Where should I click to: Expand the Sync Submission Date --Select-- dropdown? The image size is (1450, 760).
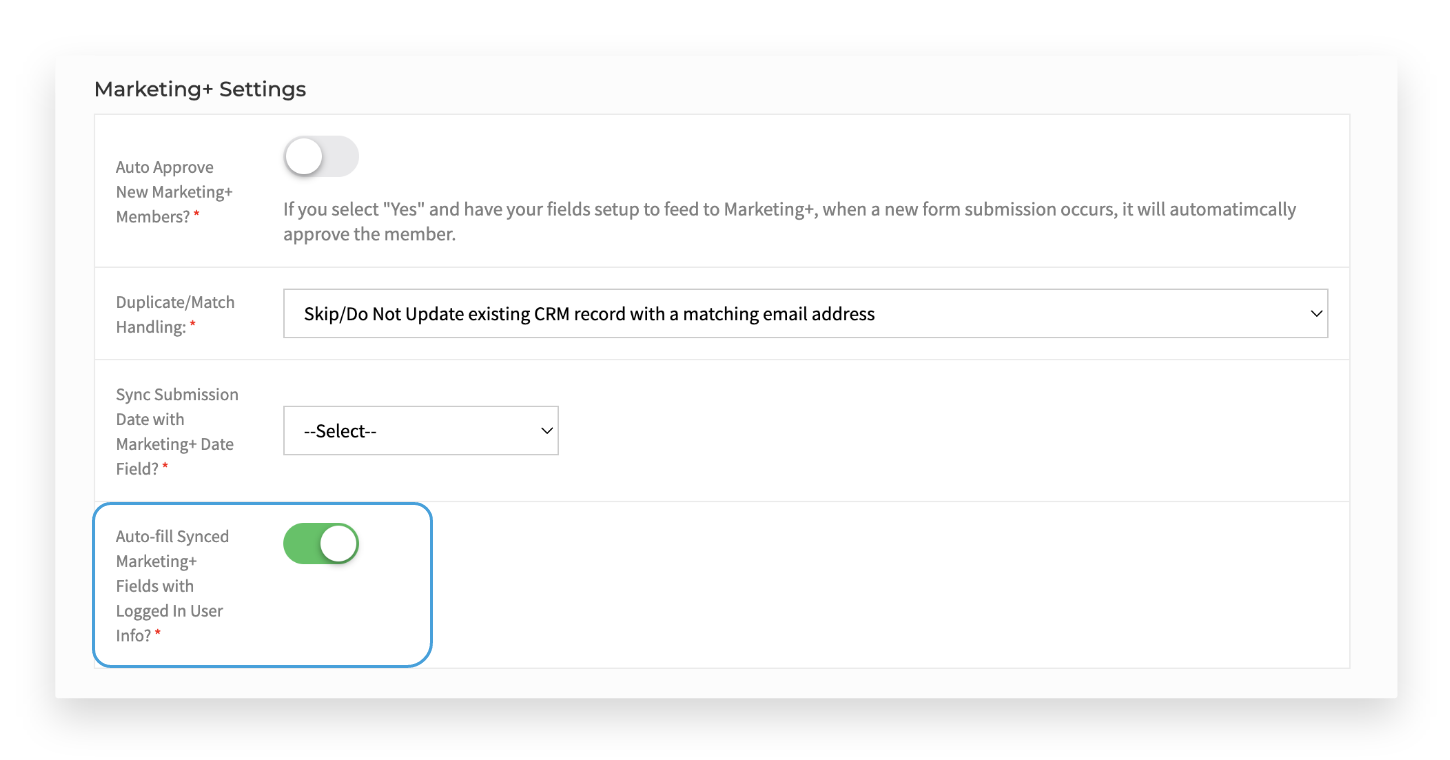tap(420, 430)
